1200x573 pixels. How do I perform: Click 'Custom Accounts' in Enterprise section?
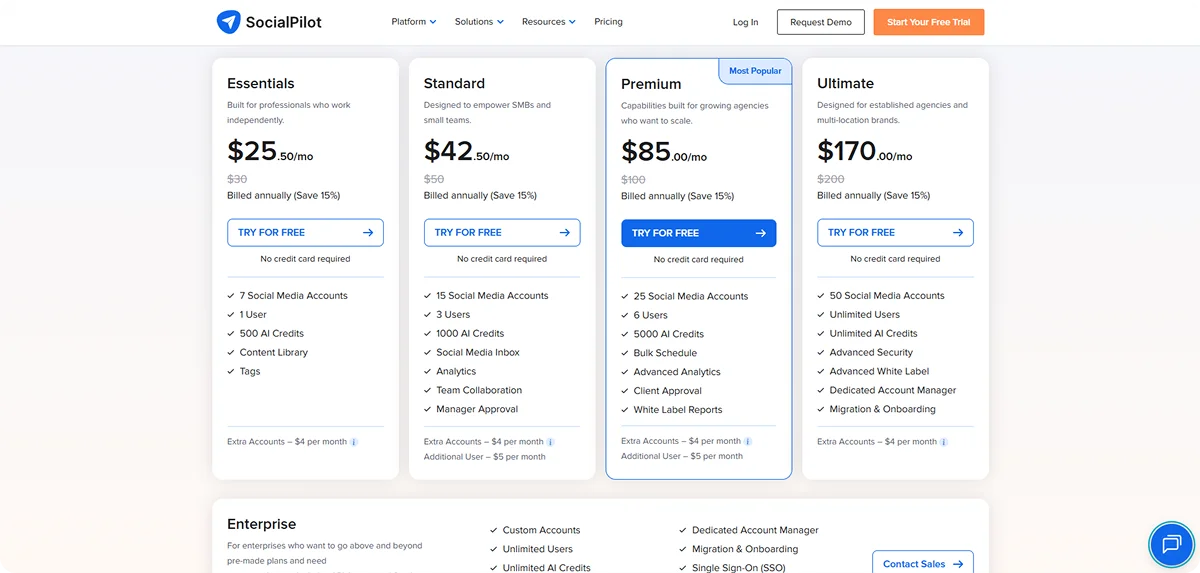coord(541,531)
